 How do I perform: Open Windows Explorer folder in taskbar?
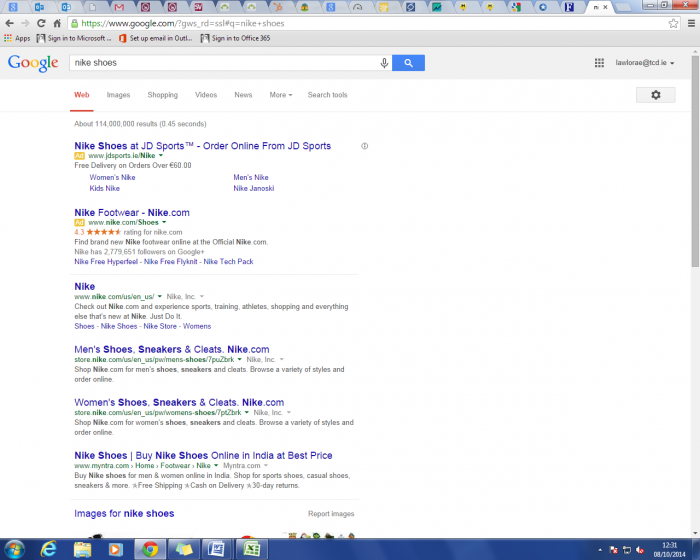point(82,549)
